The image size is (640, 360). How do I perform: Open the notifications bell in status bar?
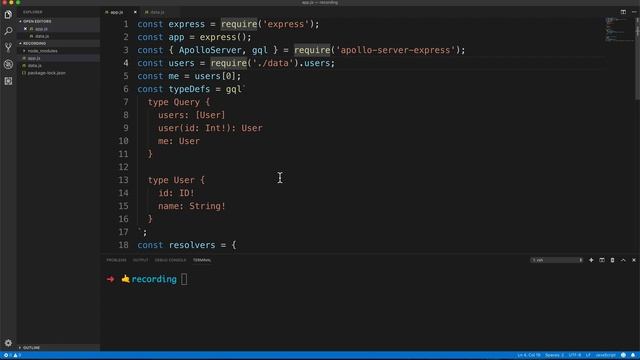[633, 356]
